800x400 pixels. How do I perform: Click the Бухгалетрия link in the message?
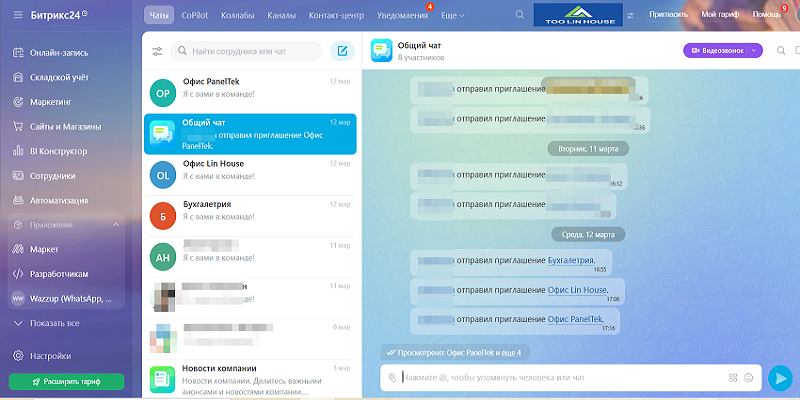click(572, 260)
